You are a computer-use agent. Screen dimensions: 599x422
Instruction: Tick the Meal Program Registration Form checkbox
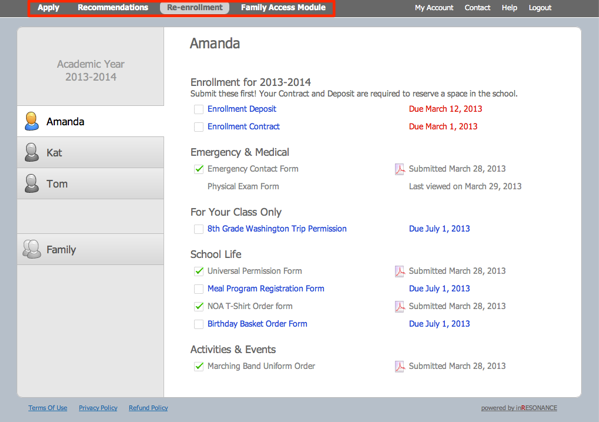pos(199,289)
